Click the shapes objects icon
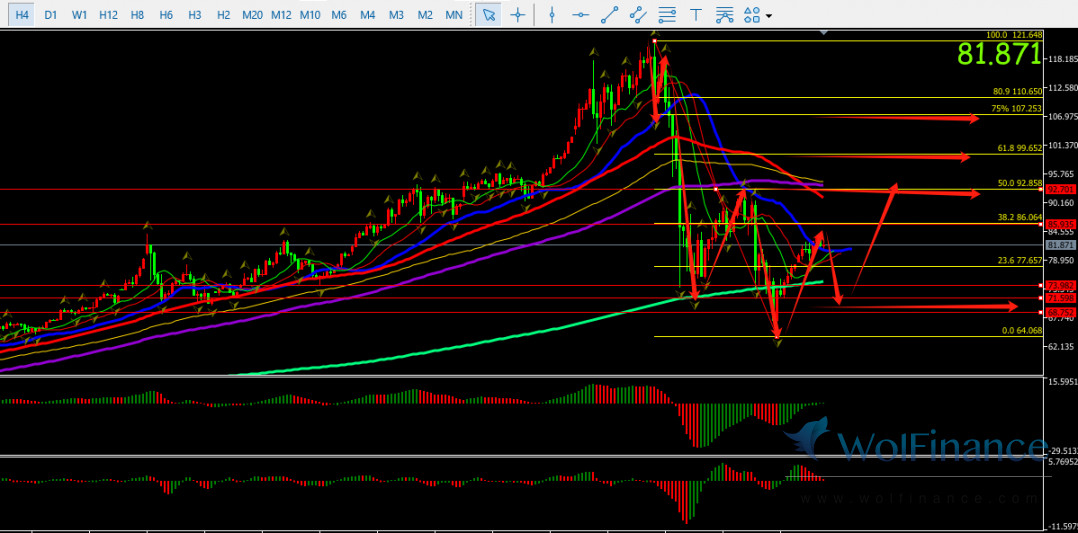Screen dimensions: 1078x533 tap(752, 15)
